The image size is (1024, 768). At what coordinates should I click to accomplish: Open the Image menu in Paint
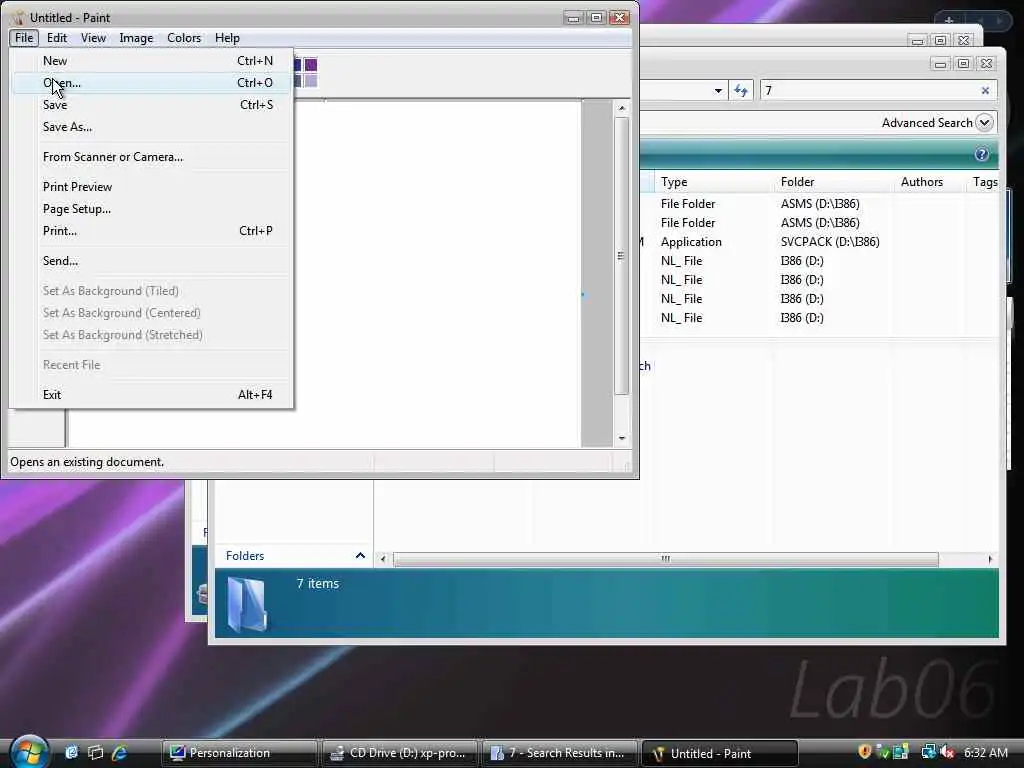136,38
